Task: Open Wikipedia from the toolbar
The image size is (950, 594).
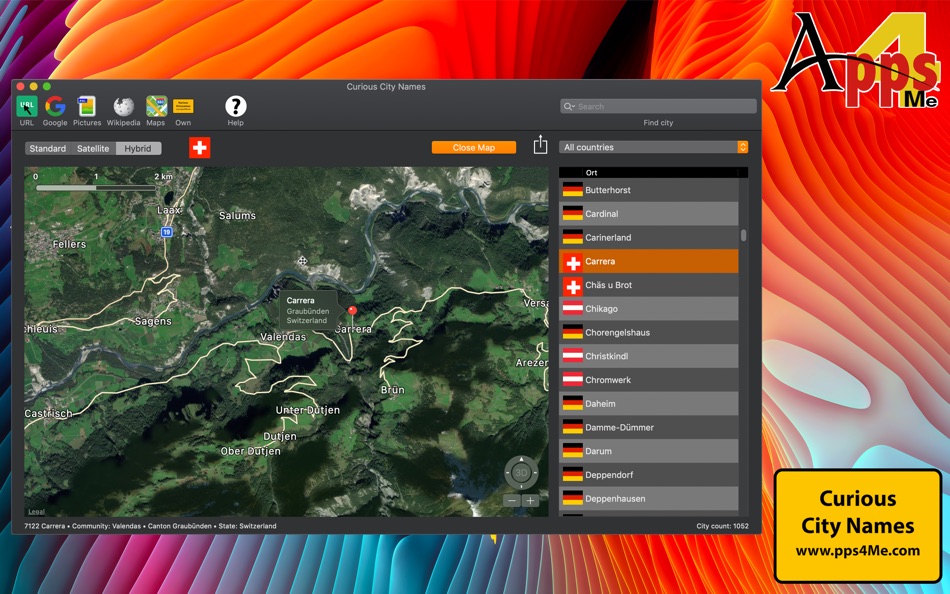Action: (122, 105)
